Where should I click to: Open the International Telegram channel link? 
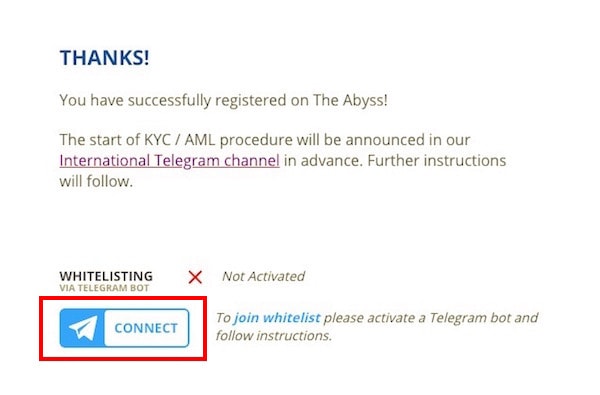(x=170, y=161)
